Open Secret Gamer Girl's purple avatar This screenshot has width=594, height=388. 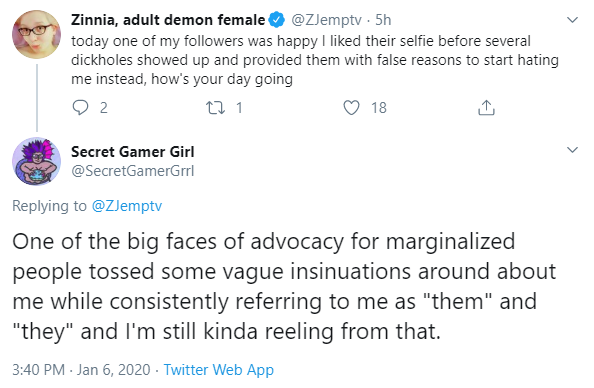(36, 161)
